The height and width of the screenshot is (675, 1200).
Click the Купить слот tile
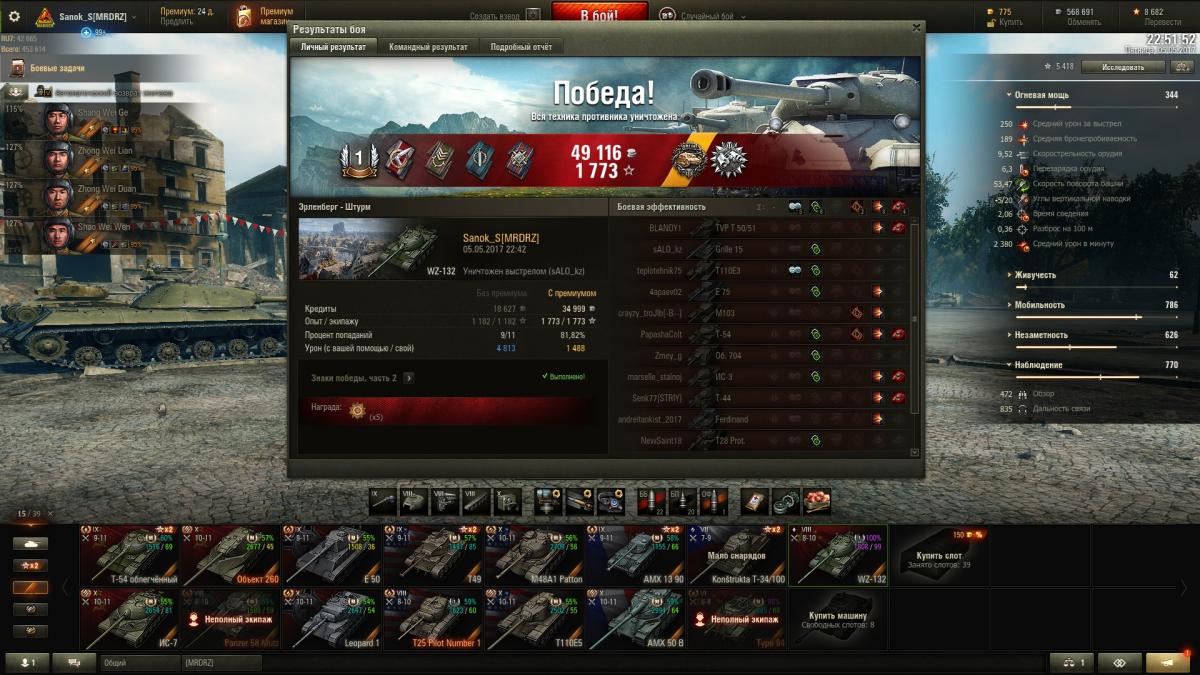point(939,556)
